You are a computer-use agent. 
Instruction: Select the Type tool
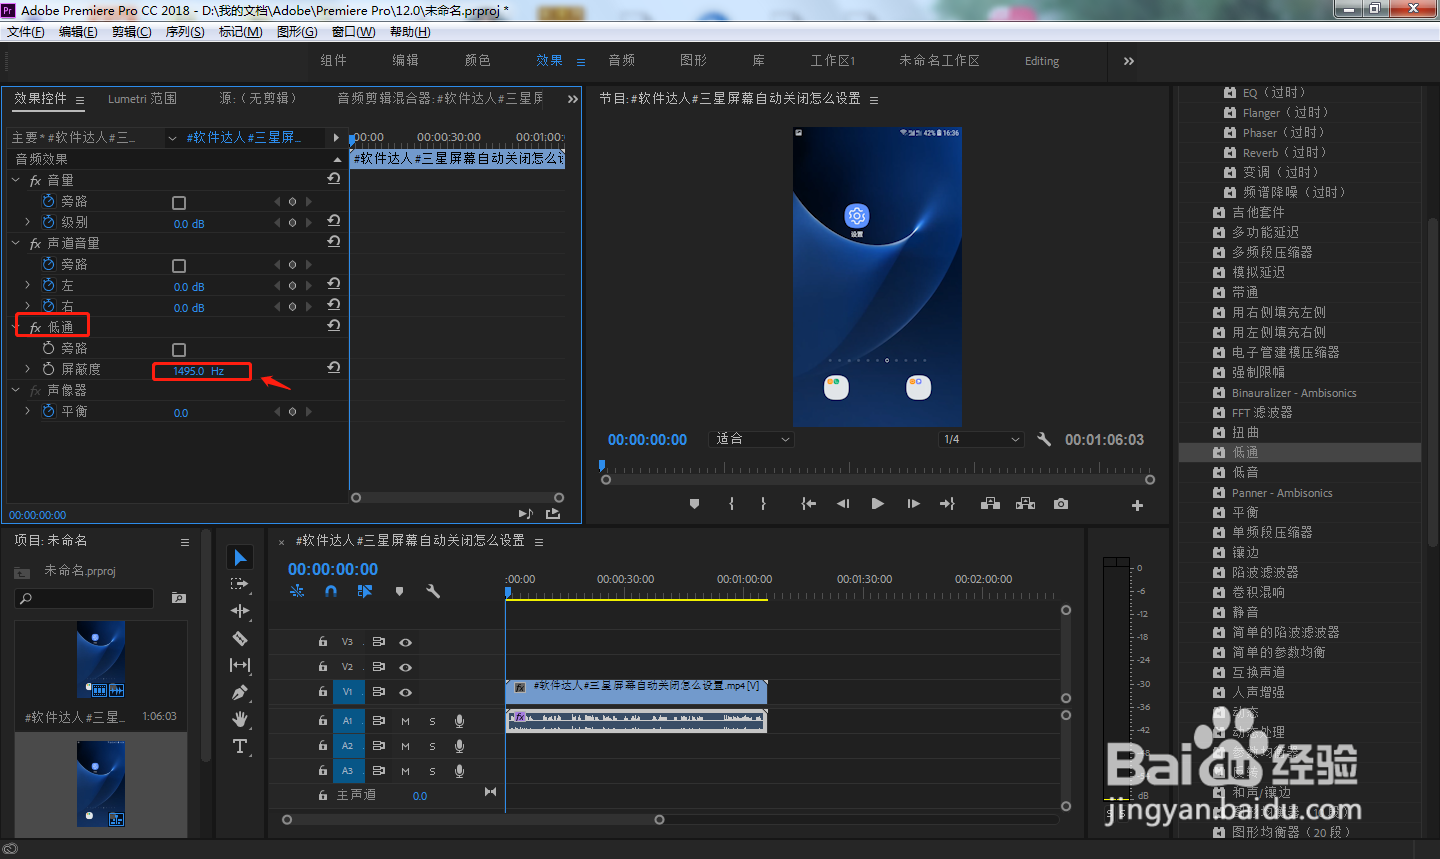(240, 746)
